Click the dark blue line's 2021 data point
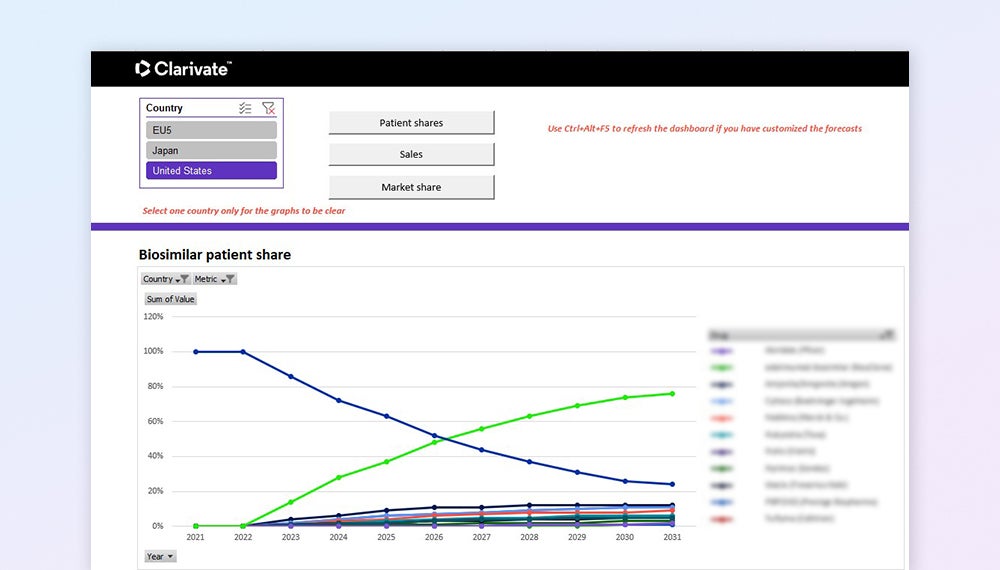1000x570 pixels. click(x=195, y=352)
